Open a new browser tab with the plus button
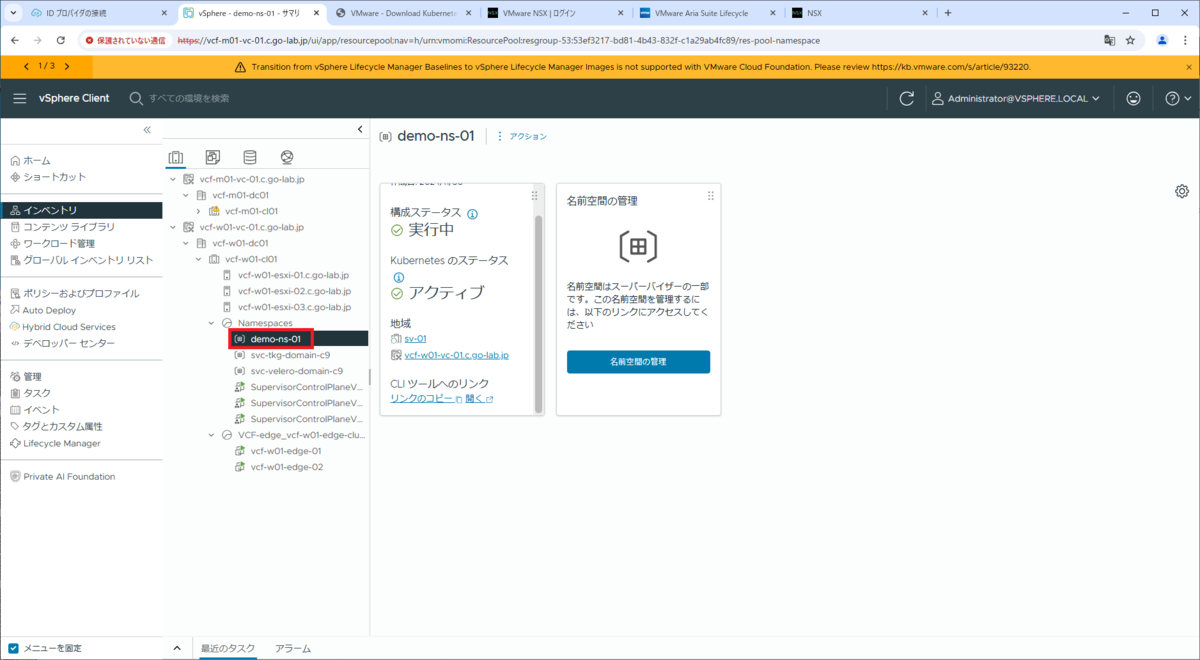 pos(948,13)
